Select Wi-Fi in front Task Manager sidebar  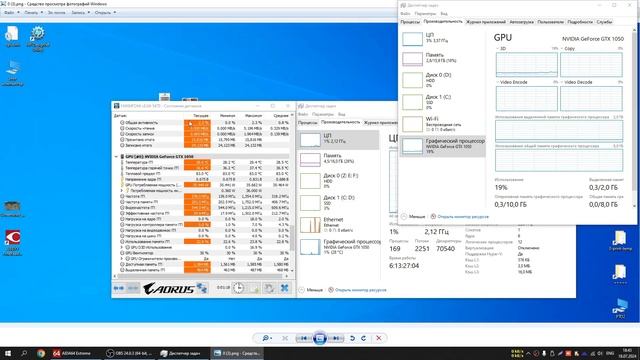tap(443, 124)
